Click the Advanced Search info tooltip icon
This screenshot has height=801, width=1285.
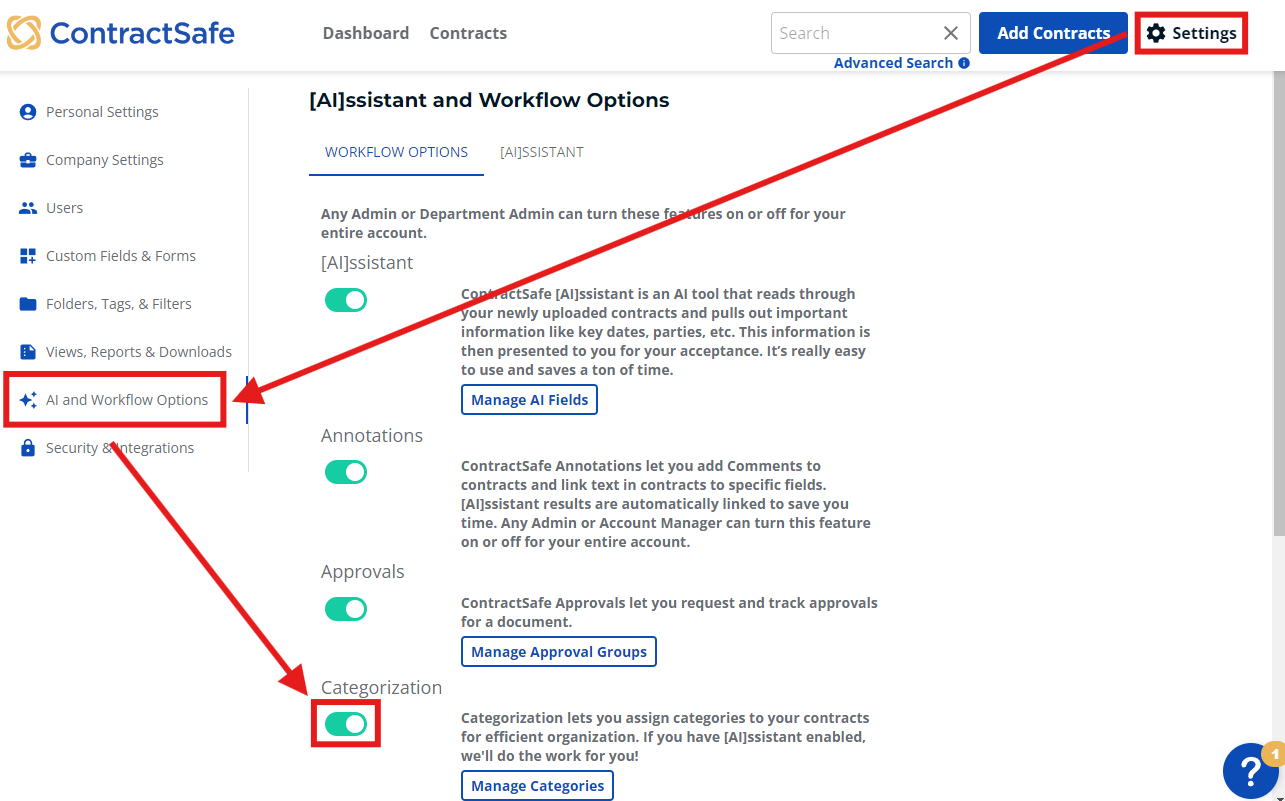point(963,63)
